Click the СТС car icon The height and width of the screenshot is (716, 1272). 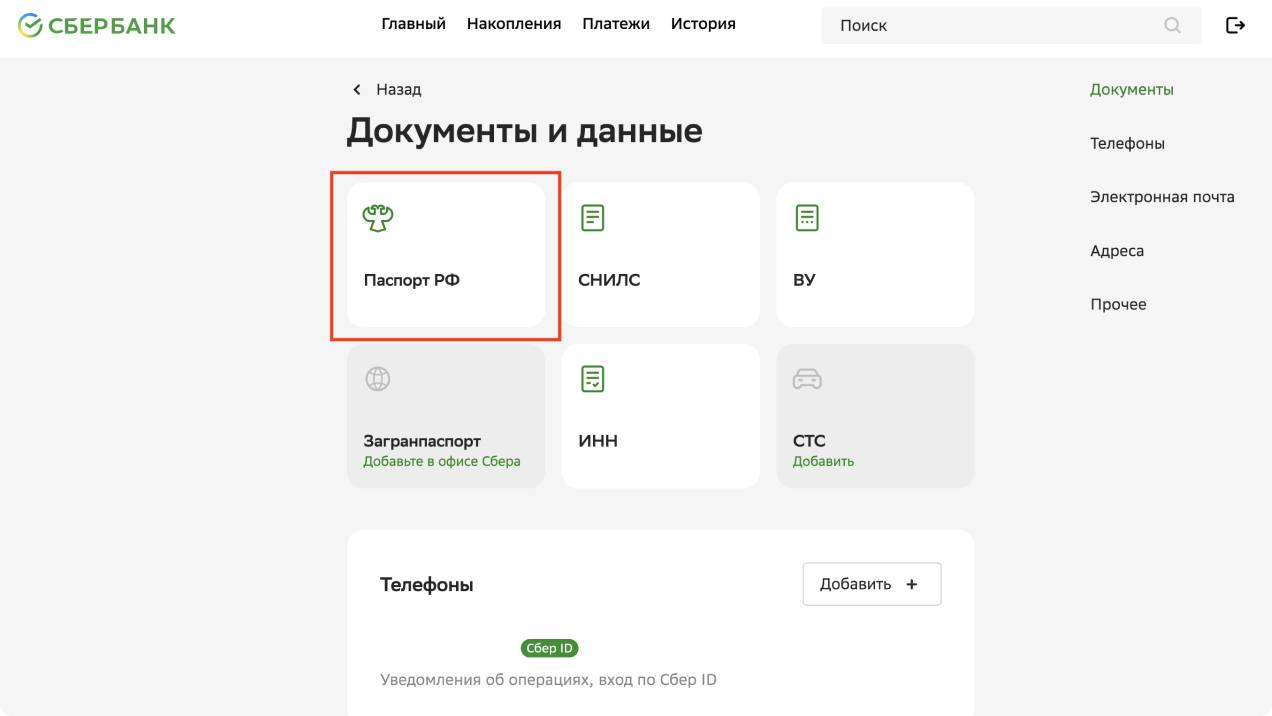click(807, 379)
